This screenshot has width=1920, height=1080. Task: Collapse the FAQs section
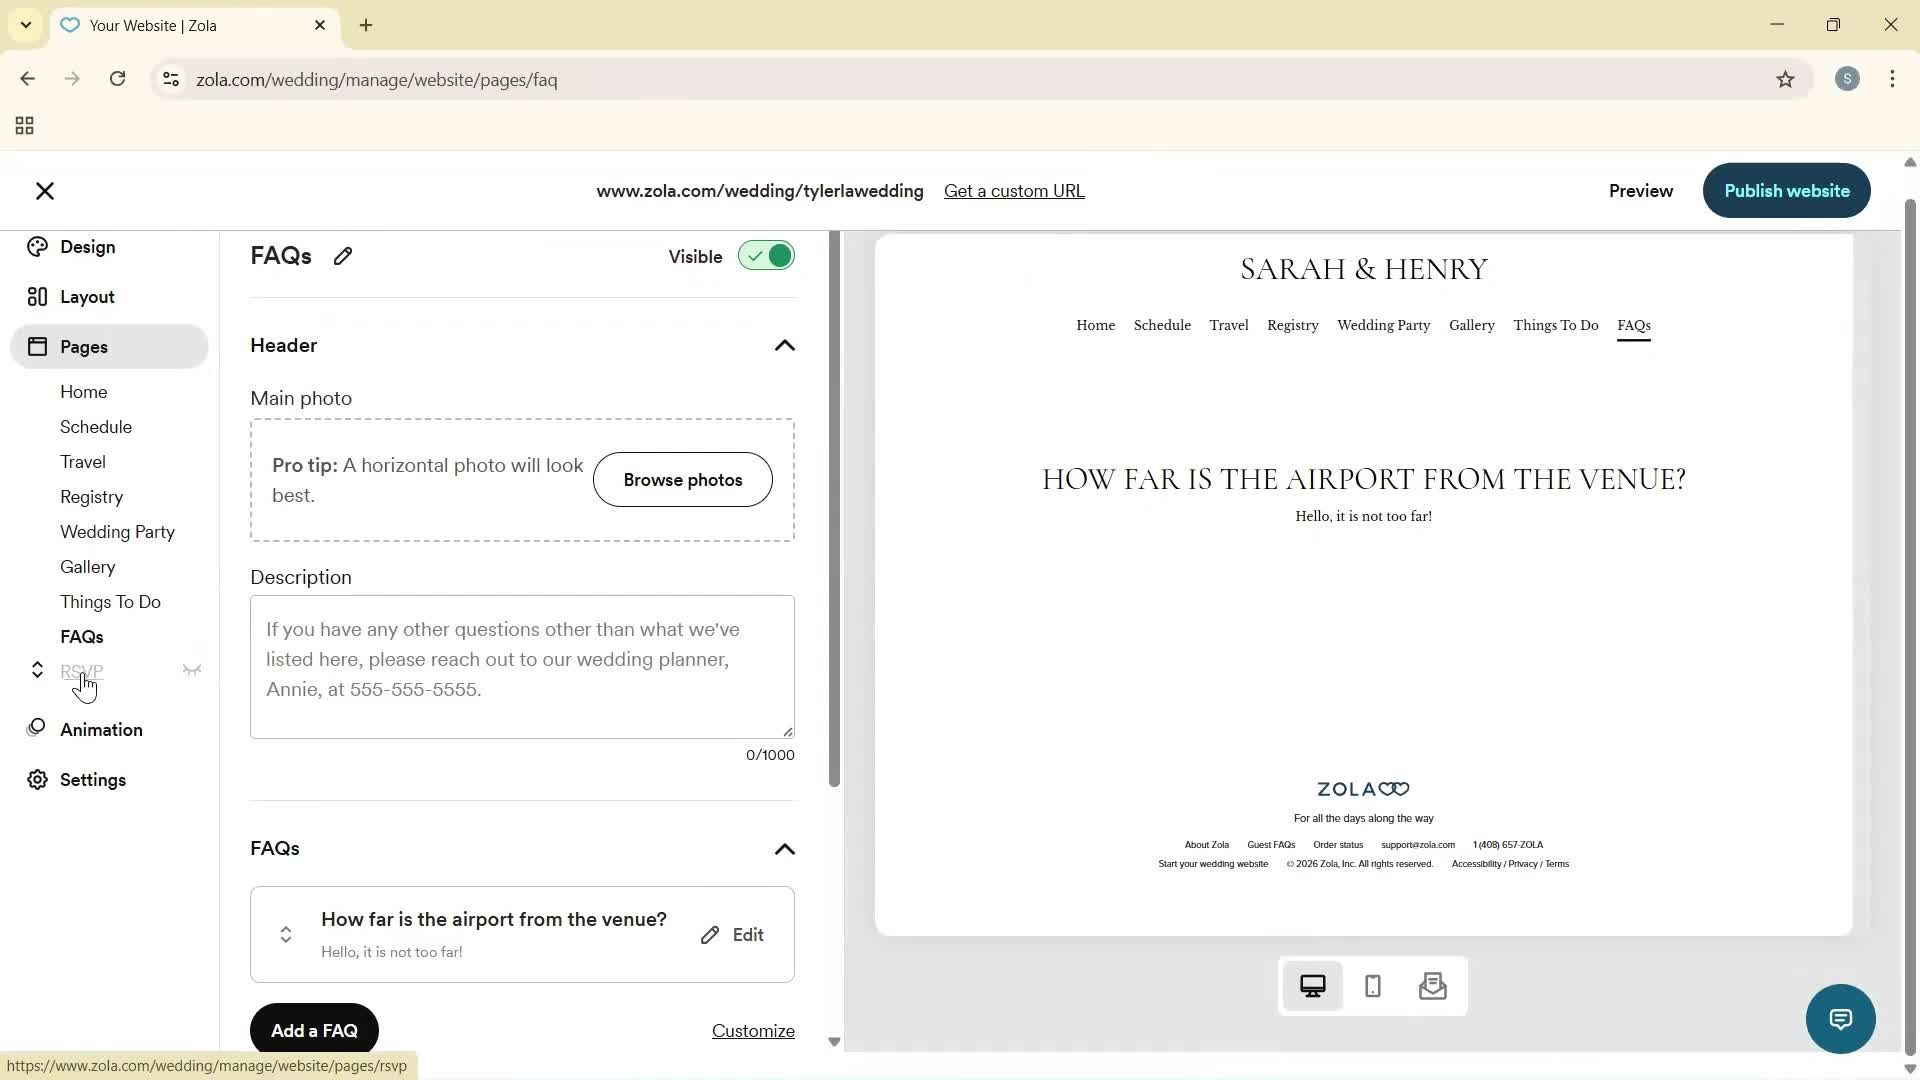785,849
